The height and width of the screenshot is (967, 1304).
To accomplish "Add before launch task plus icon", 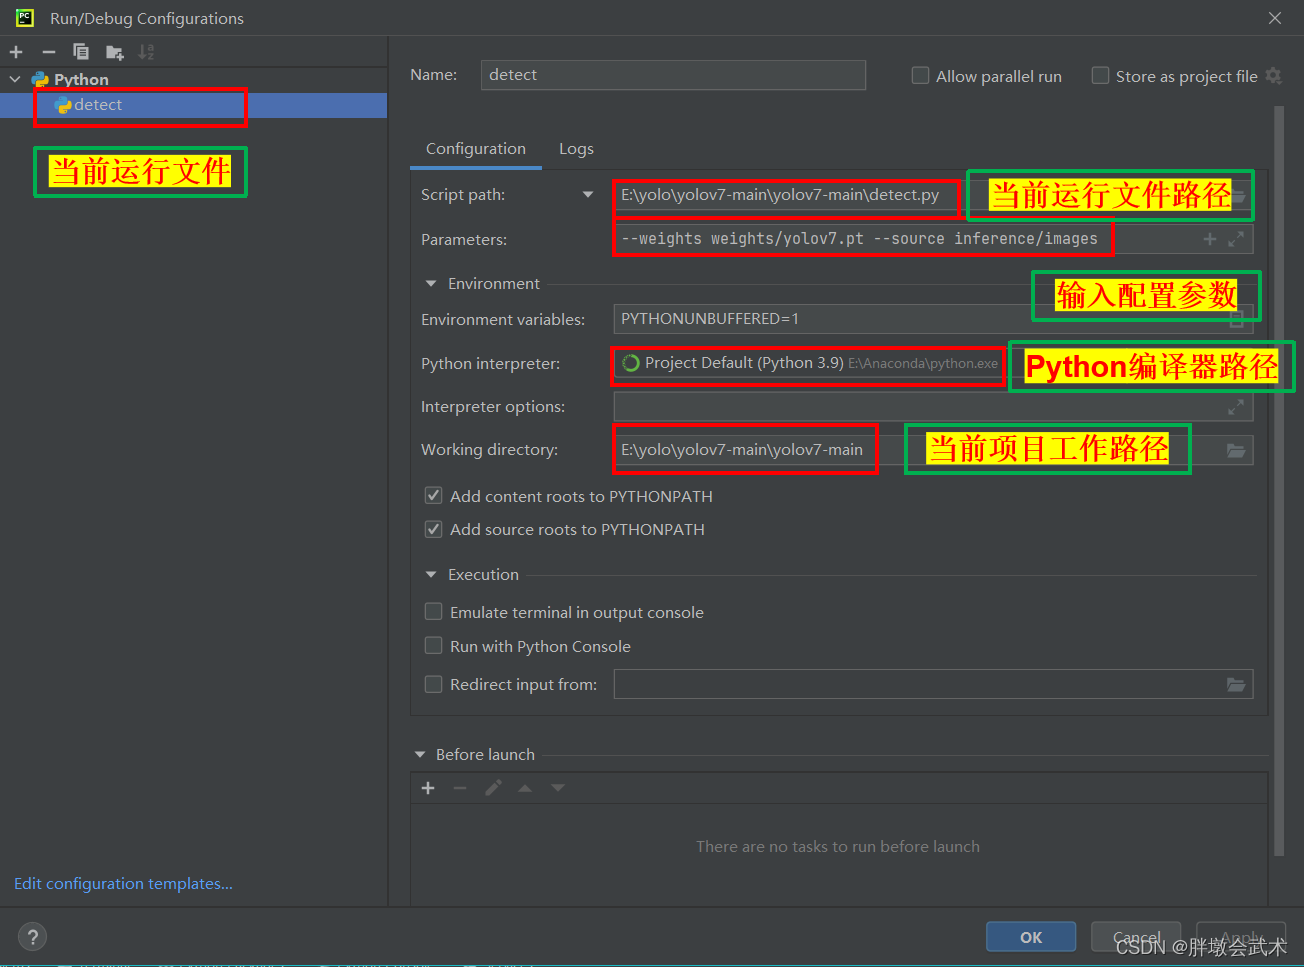I will point(428,788).
